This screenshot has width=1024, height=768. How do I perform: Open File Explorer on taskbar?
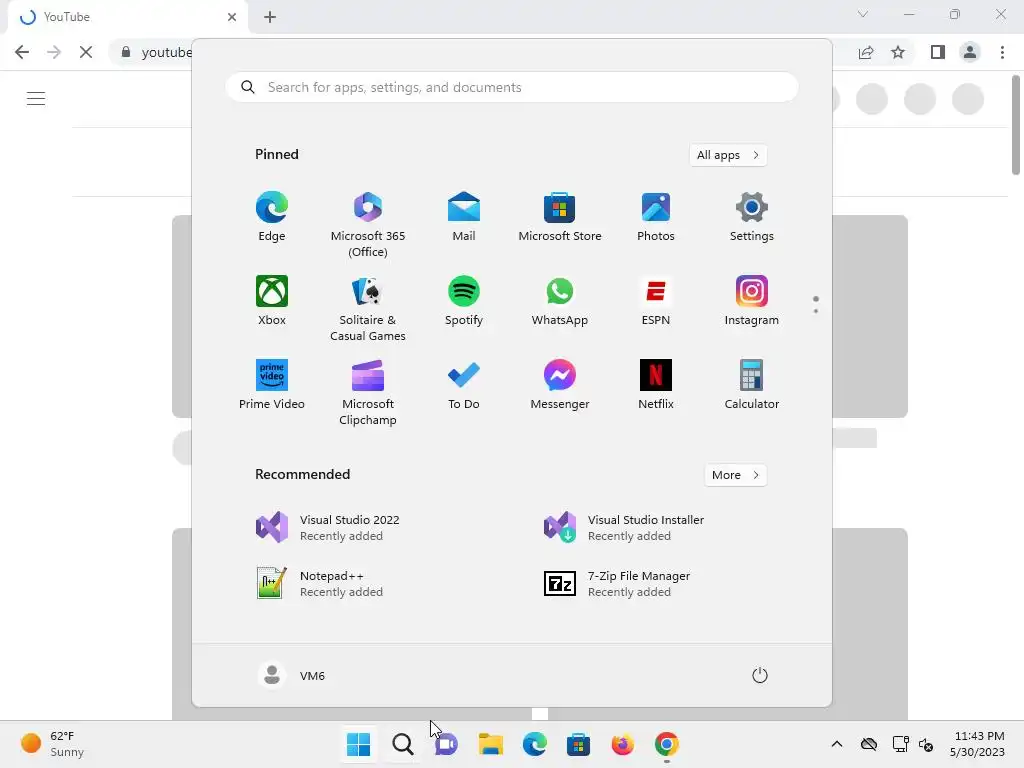click(490, 744)
